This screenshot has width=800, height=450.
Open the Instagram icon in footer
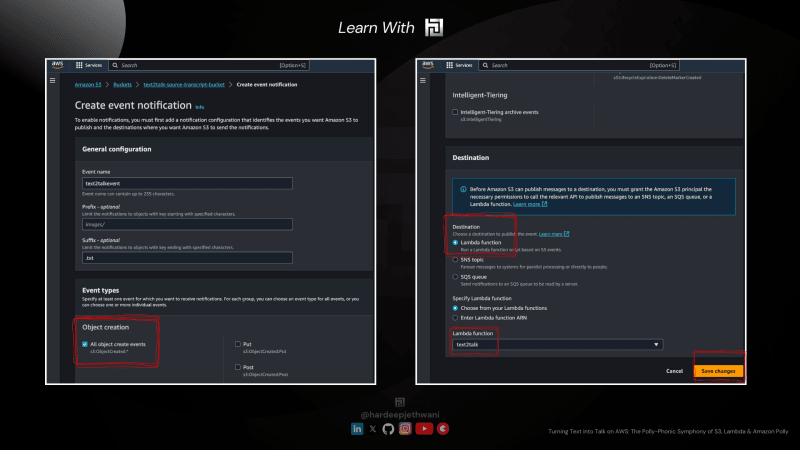405,429
